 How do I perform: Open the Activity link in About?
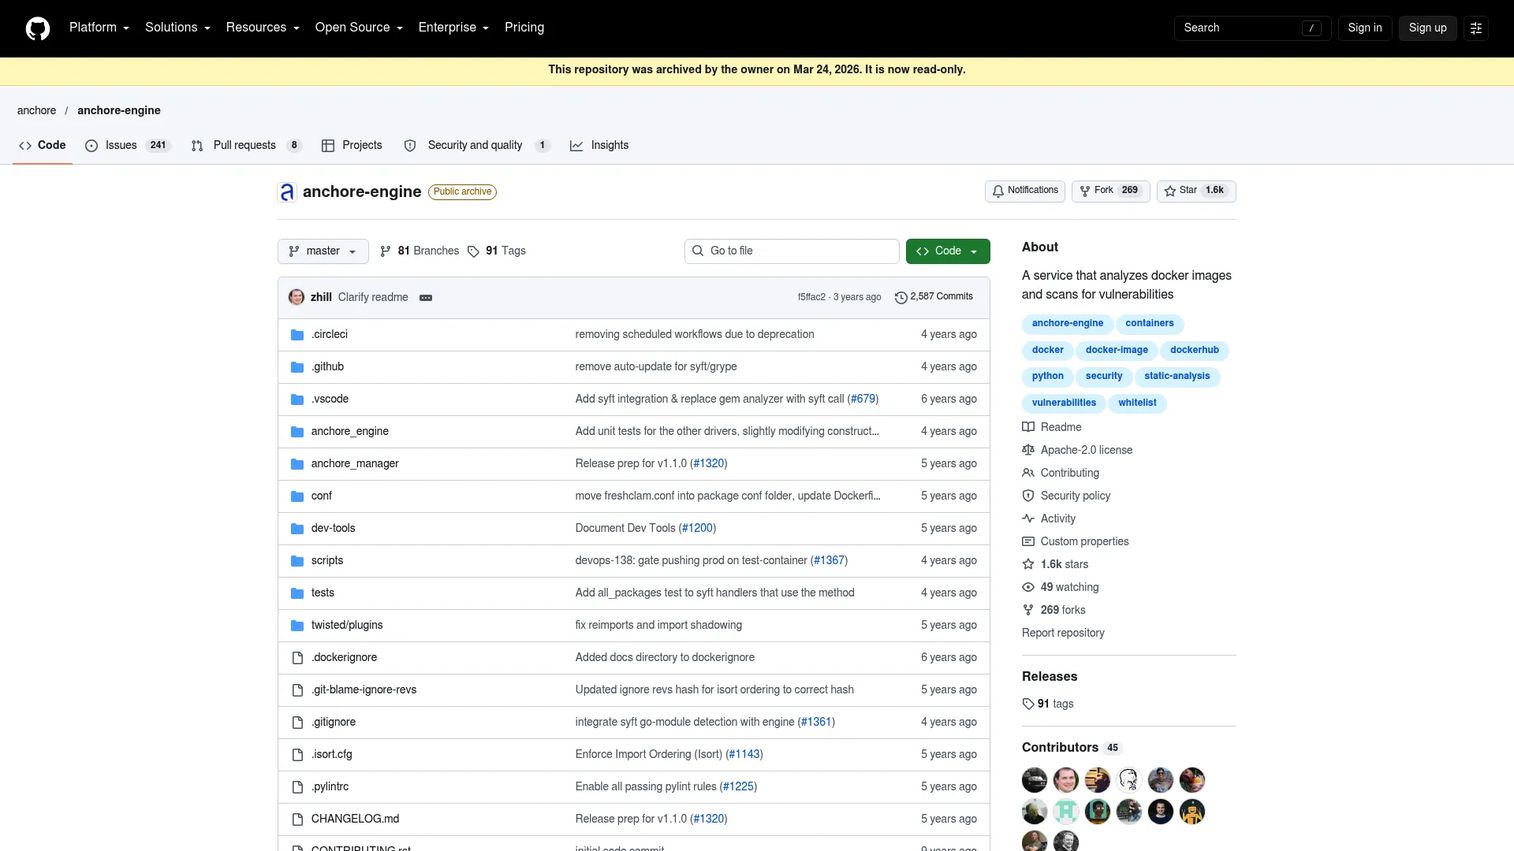[1049, 519]
